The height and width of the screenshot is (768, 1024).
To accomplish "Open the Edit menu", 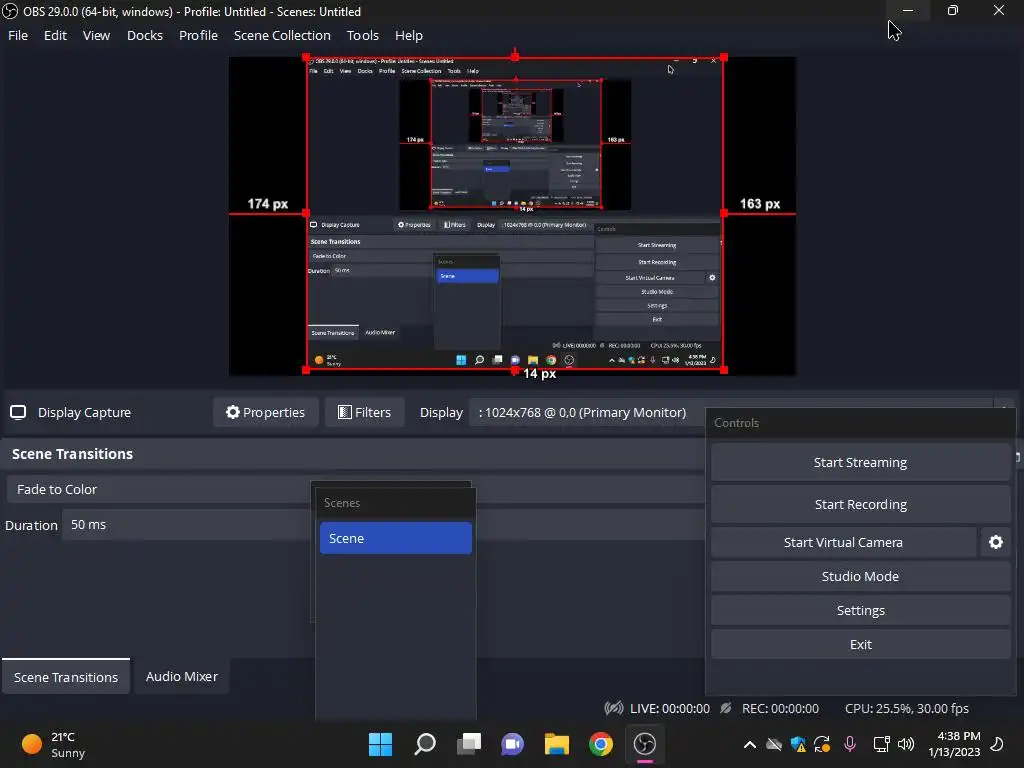I will [x=55, y=35].
